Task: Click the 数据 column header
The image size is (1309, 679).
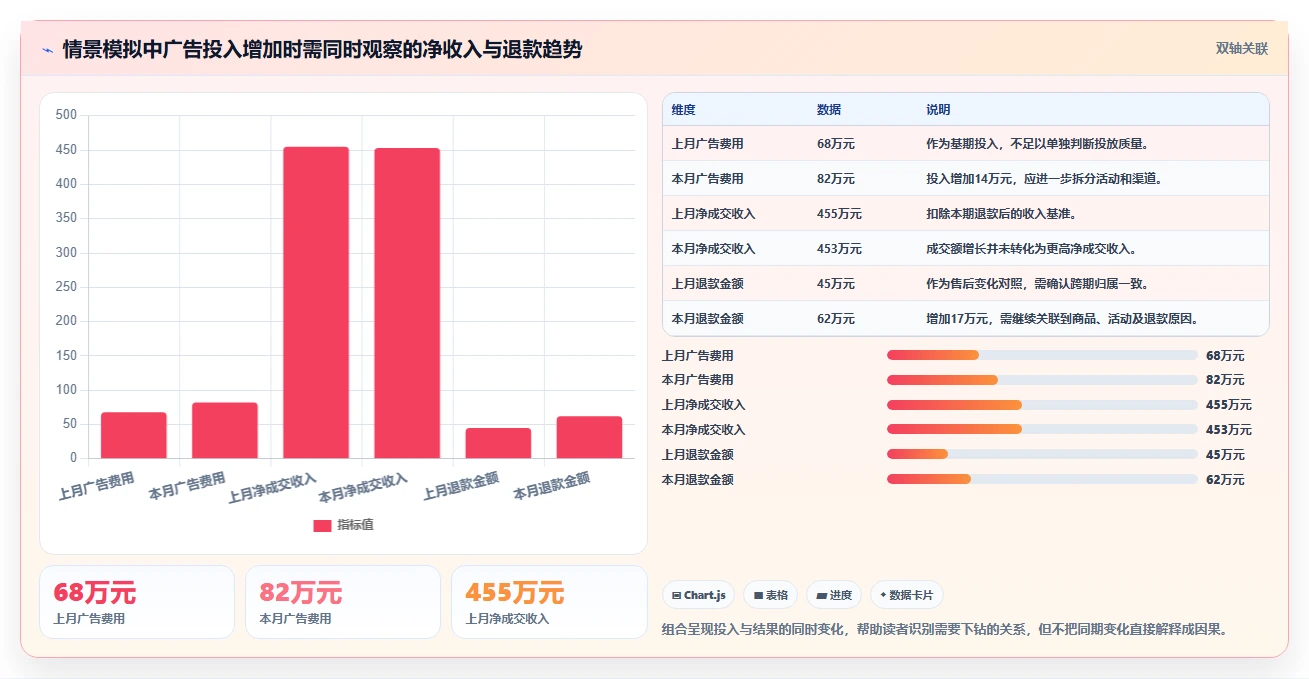Action: pos(829,110)
